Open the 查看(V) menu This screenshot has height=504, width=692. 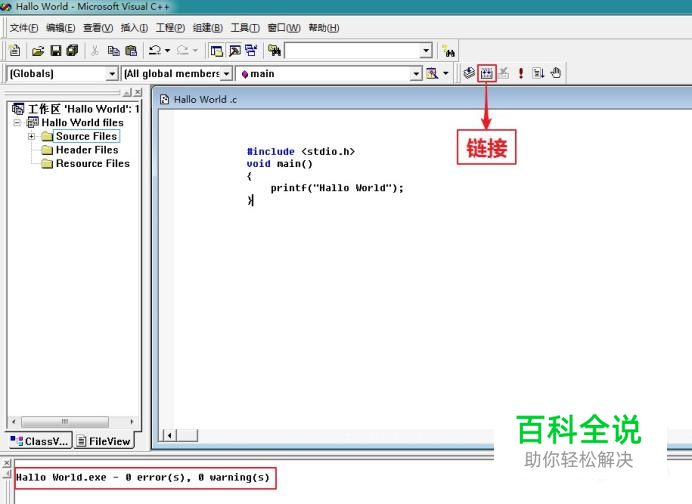pos(98,28)
